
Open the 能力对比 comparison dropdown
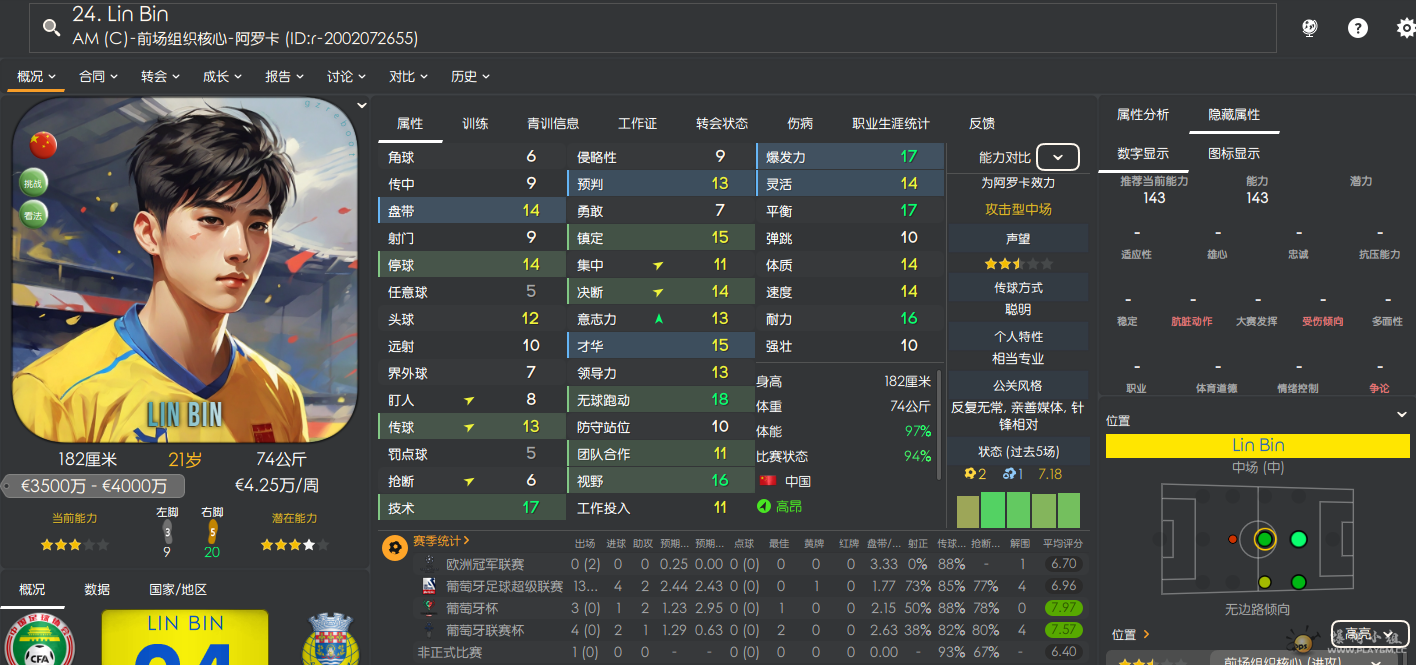point(1057,158)
